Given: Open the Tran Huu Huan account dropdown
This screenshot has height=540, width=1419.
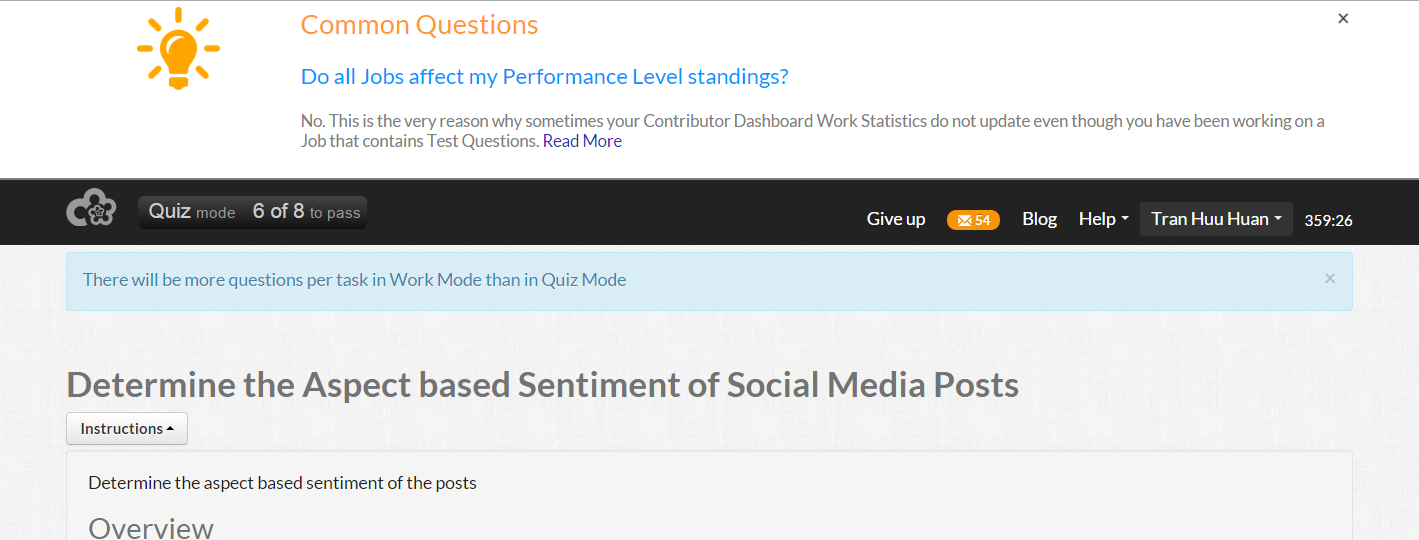Looking at the screenshot, I should [x=1215, y=219].
